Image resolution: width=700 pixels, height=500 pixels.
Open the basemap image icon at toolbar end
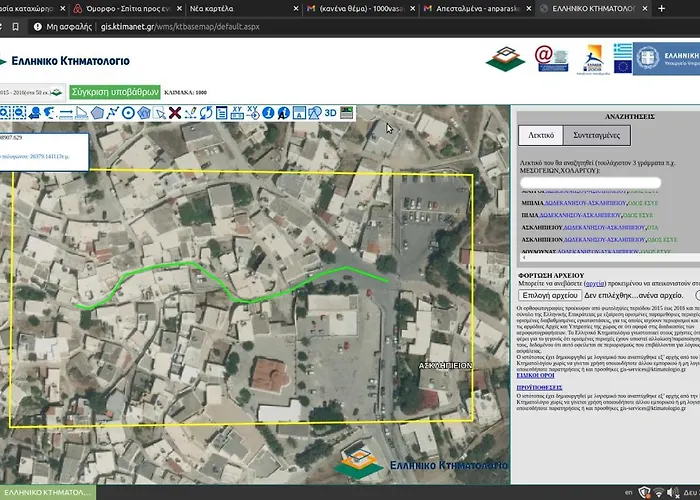[347, 112]
